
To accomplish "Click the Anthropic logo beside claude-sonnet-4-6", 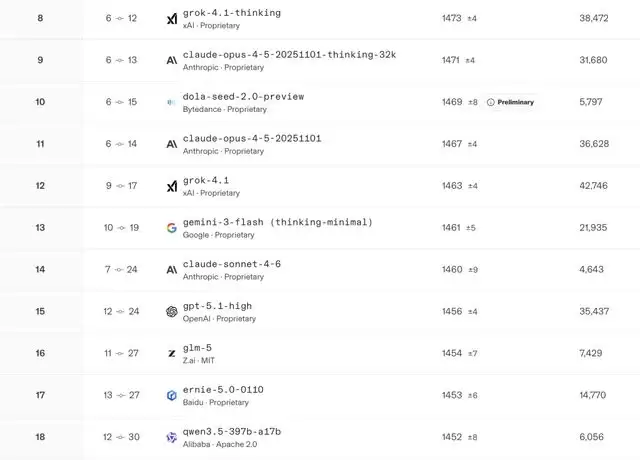I will [x=172, y=270].
